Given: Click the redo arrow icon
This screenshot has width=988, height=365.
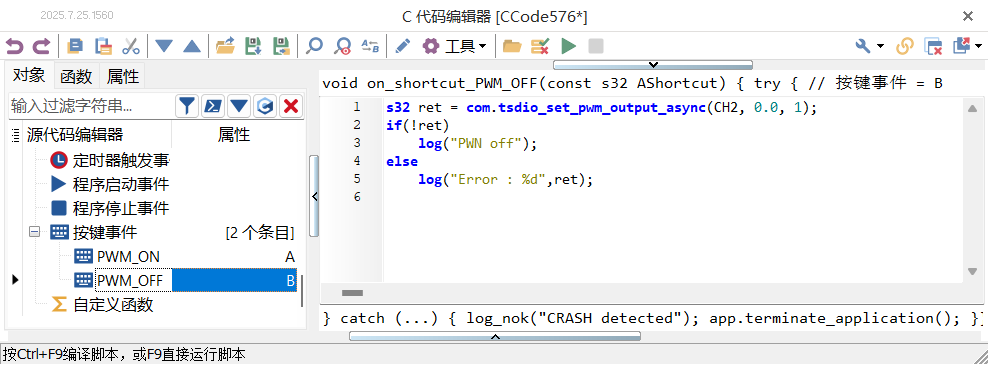Looking at the screenshot, I should tap(42, 46).
